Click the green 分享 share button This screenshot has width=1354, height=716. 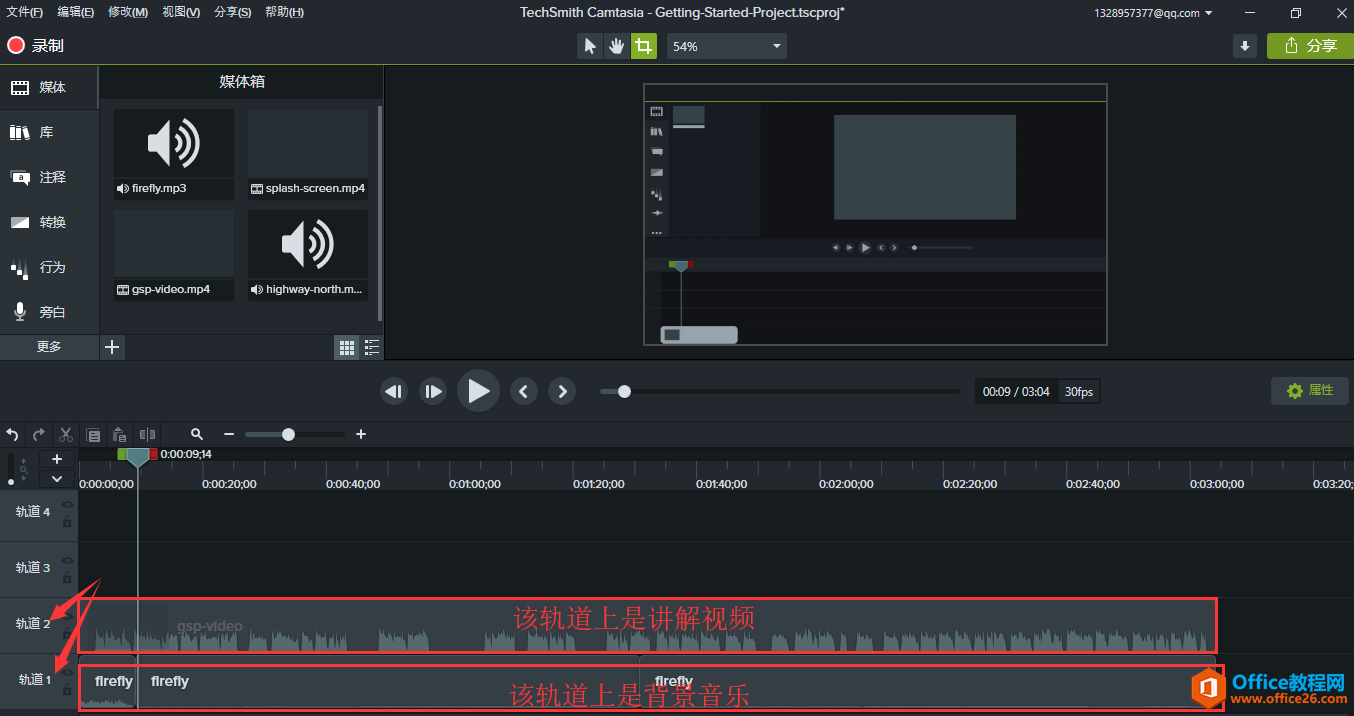tap(1310, 46)
